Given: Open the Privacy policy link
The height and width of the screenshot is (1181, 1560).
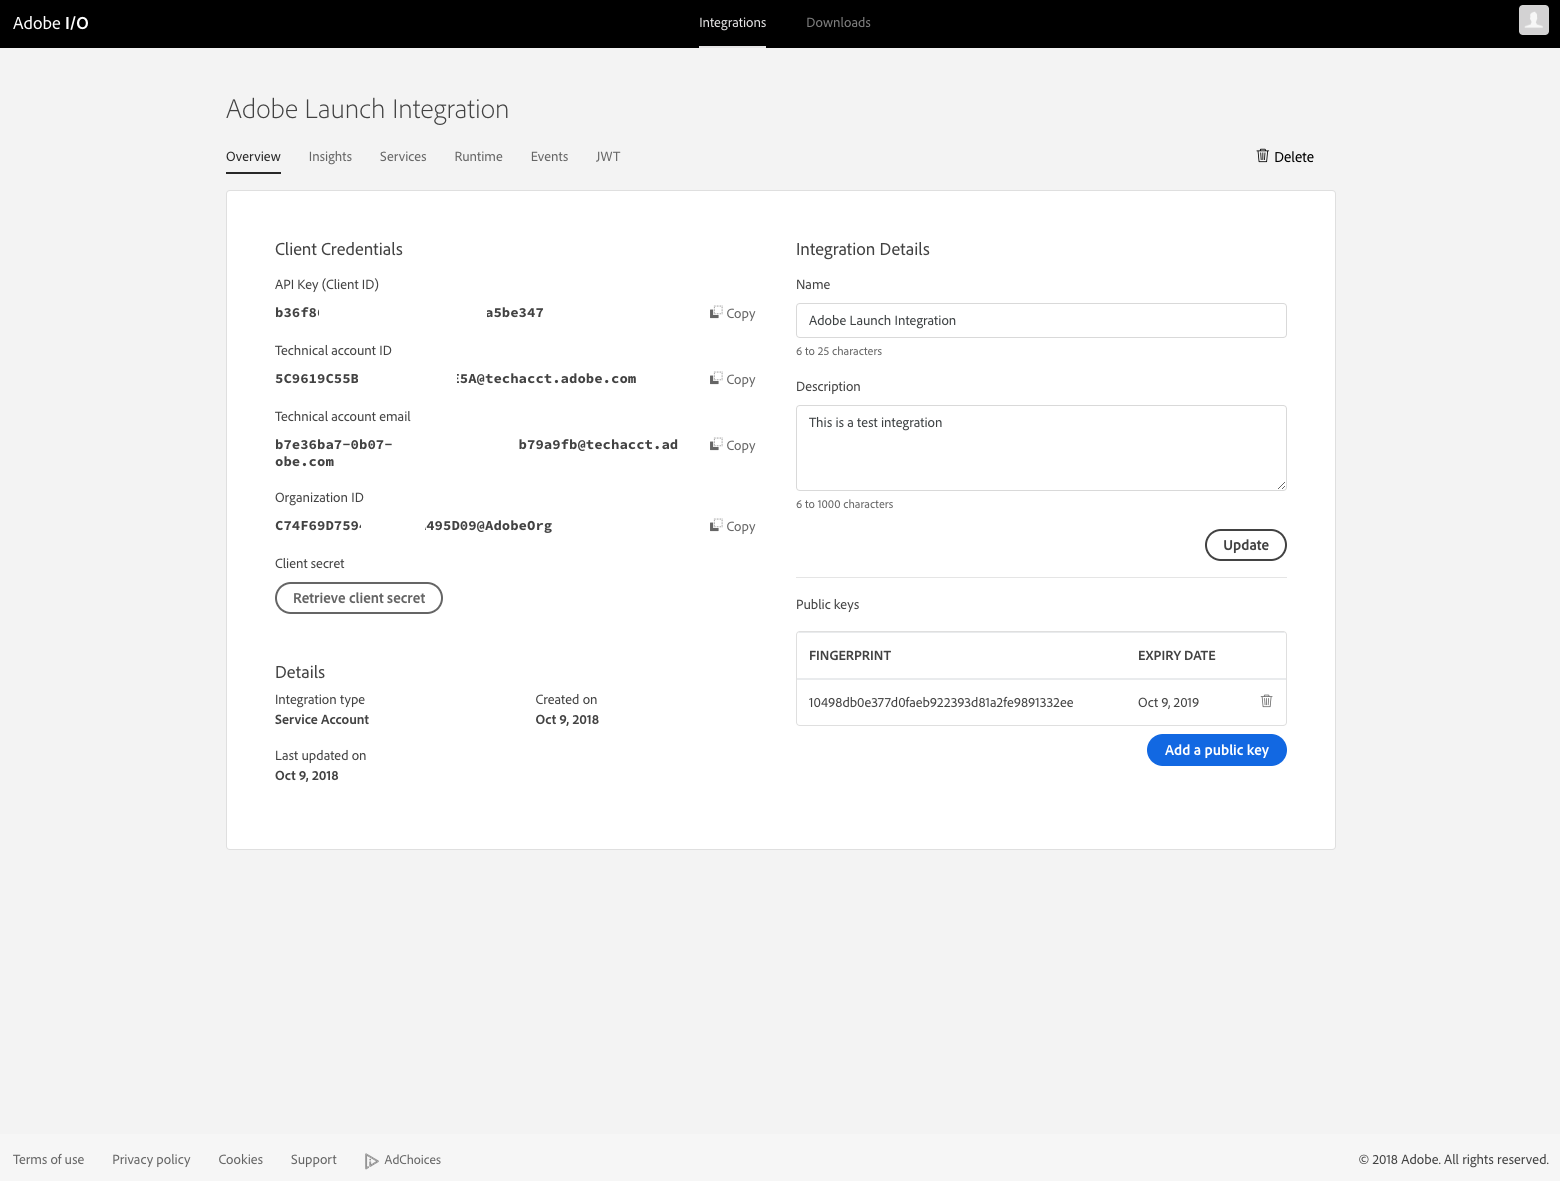Looking at the screenshot, I should [x=150, y=1159].
